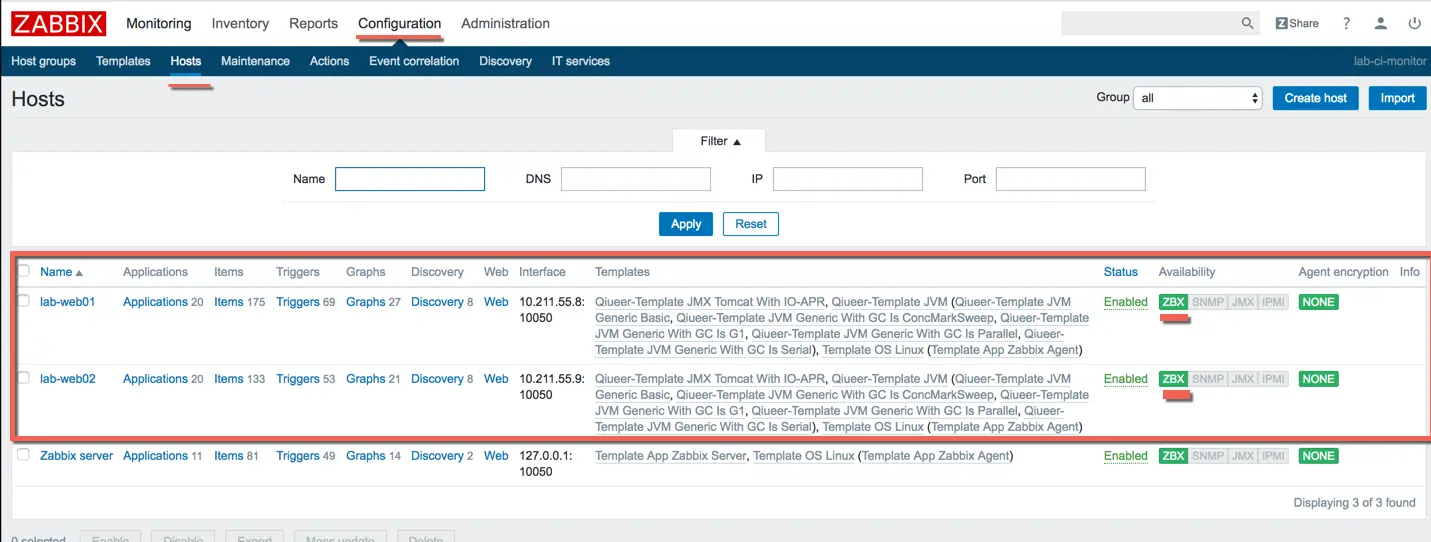
Task: Sort hosts by Status column
Action: coord(1121,272)
